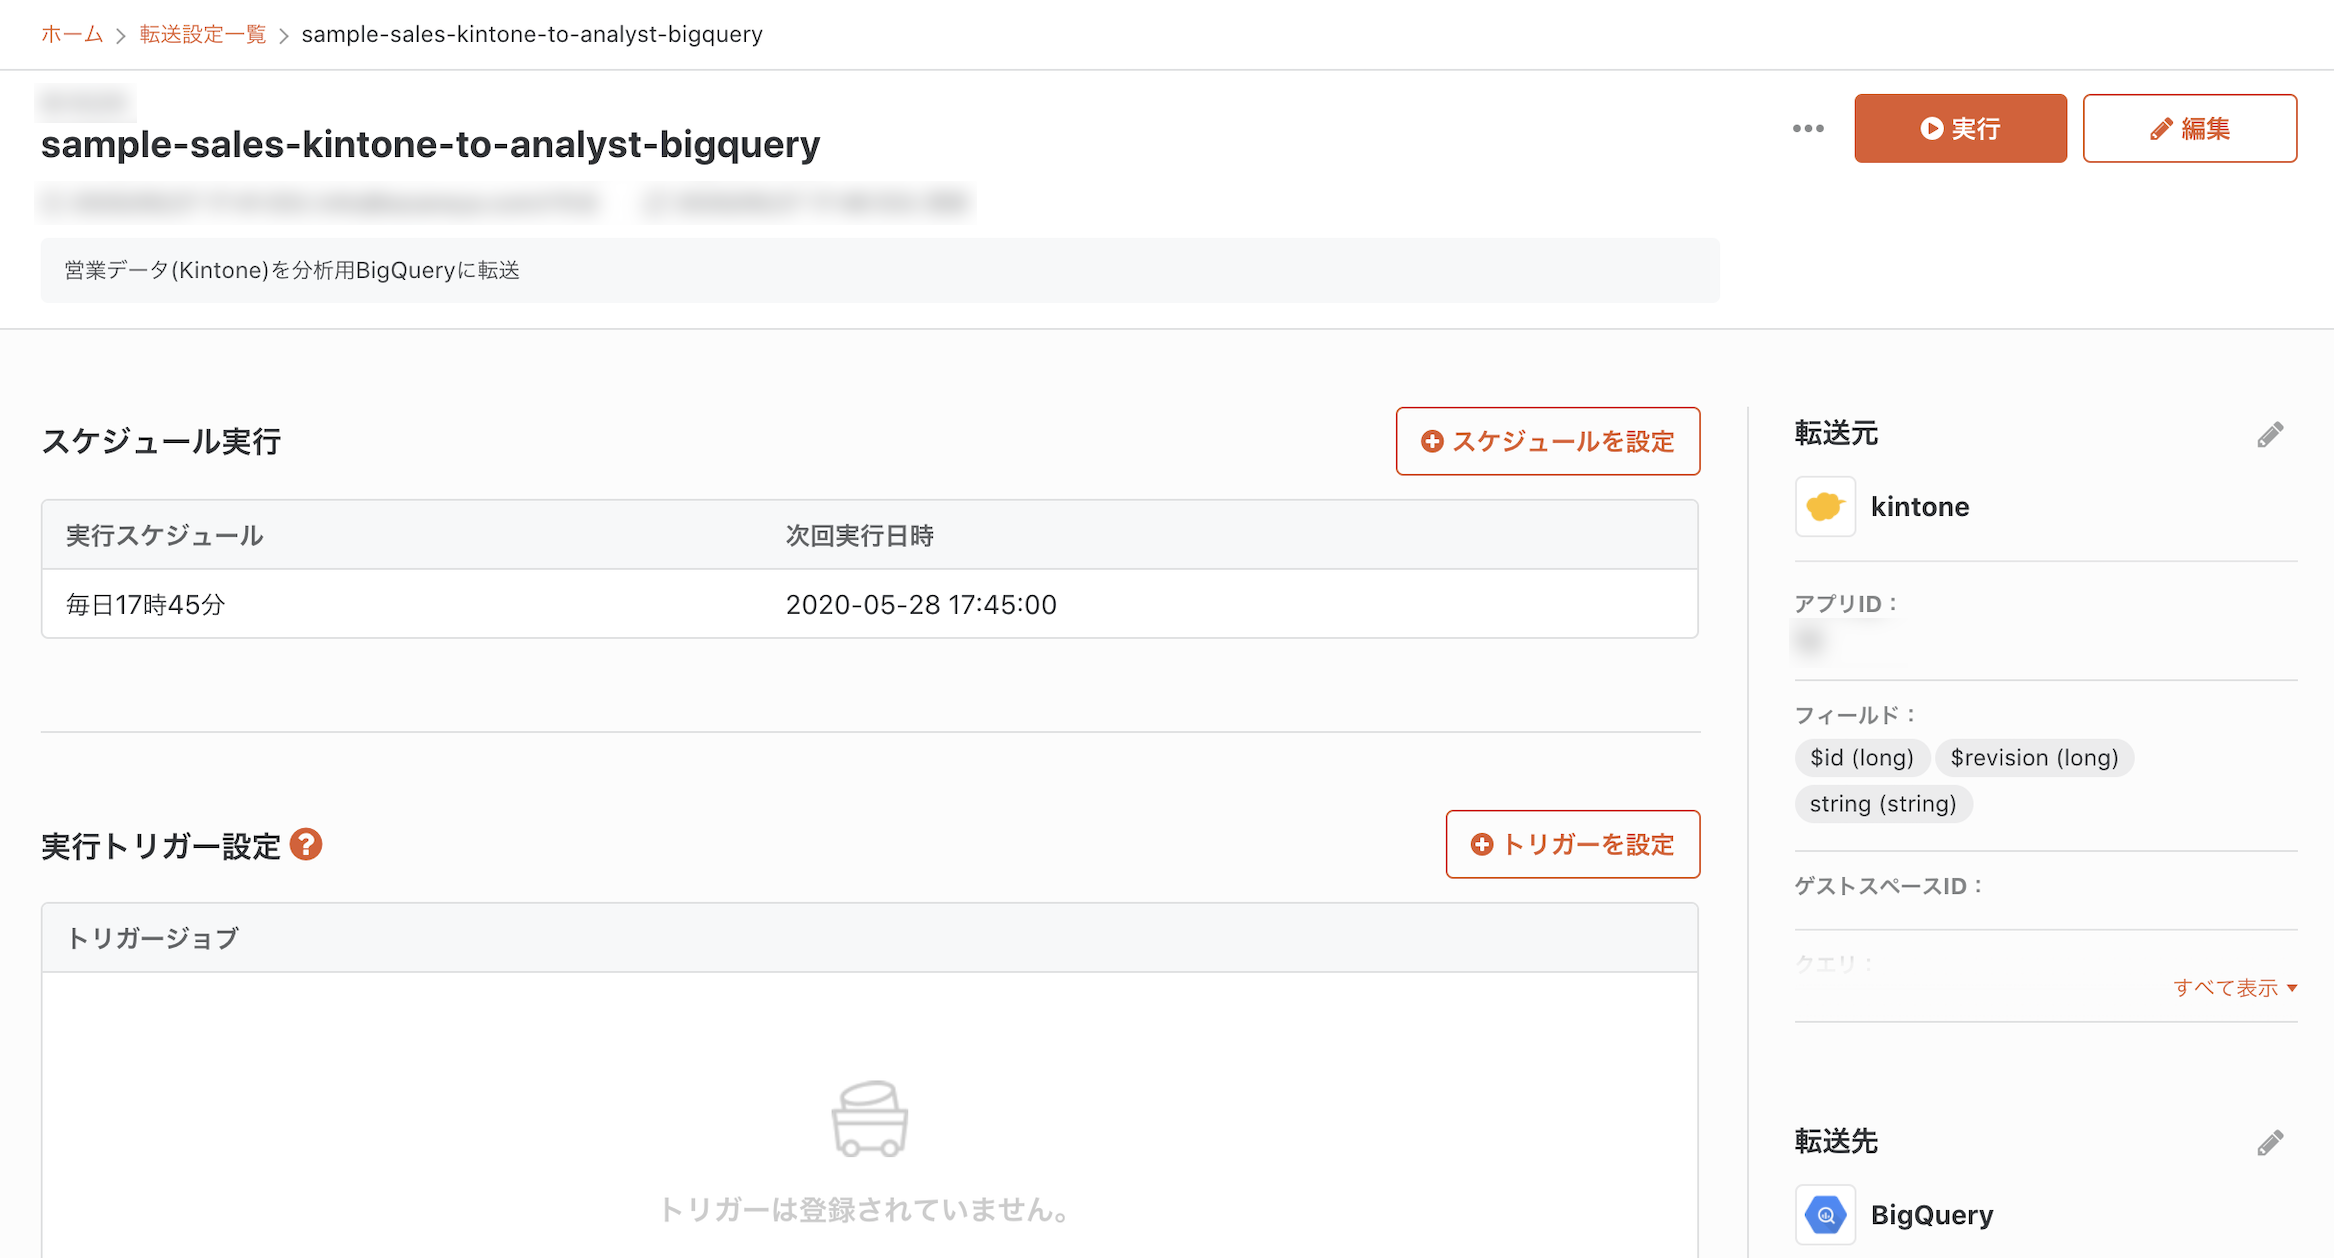Click the 編集 edit button

tap(2189, 128)
